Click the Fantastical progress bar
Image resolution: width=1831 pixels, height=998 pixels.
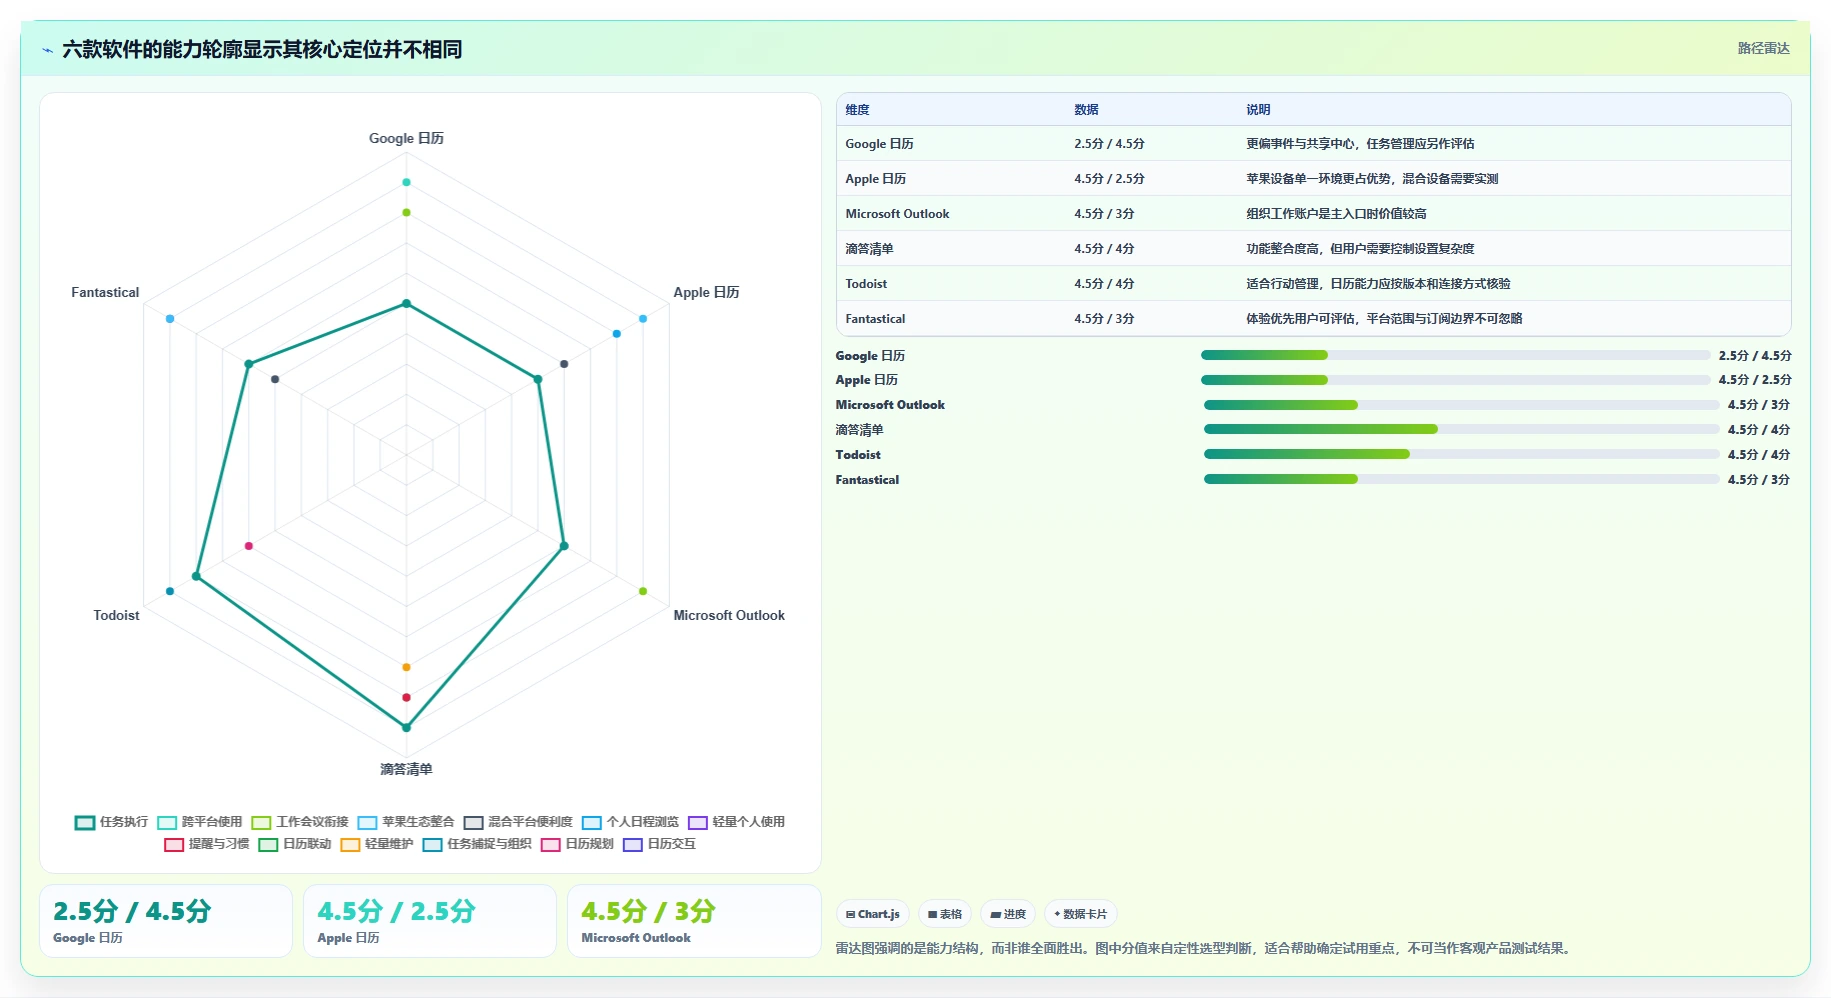[1461, 479]
